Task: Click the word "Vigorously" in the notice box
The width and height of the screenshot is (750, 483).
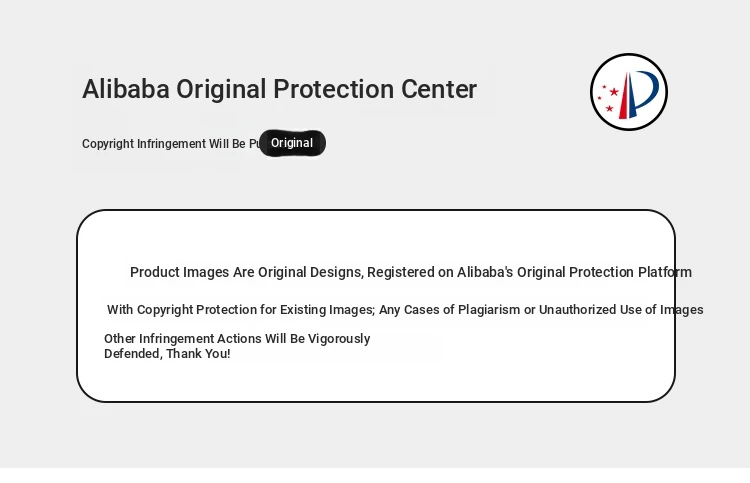Action: [x=339, y=339]
